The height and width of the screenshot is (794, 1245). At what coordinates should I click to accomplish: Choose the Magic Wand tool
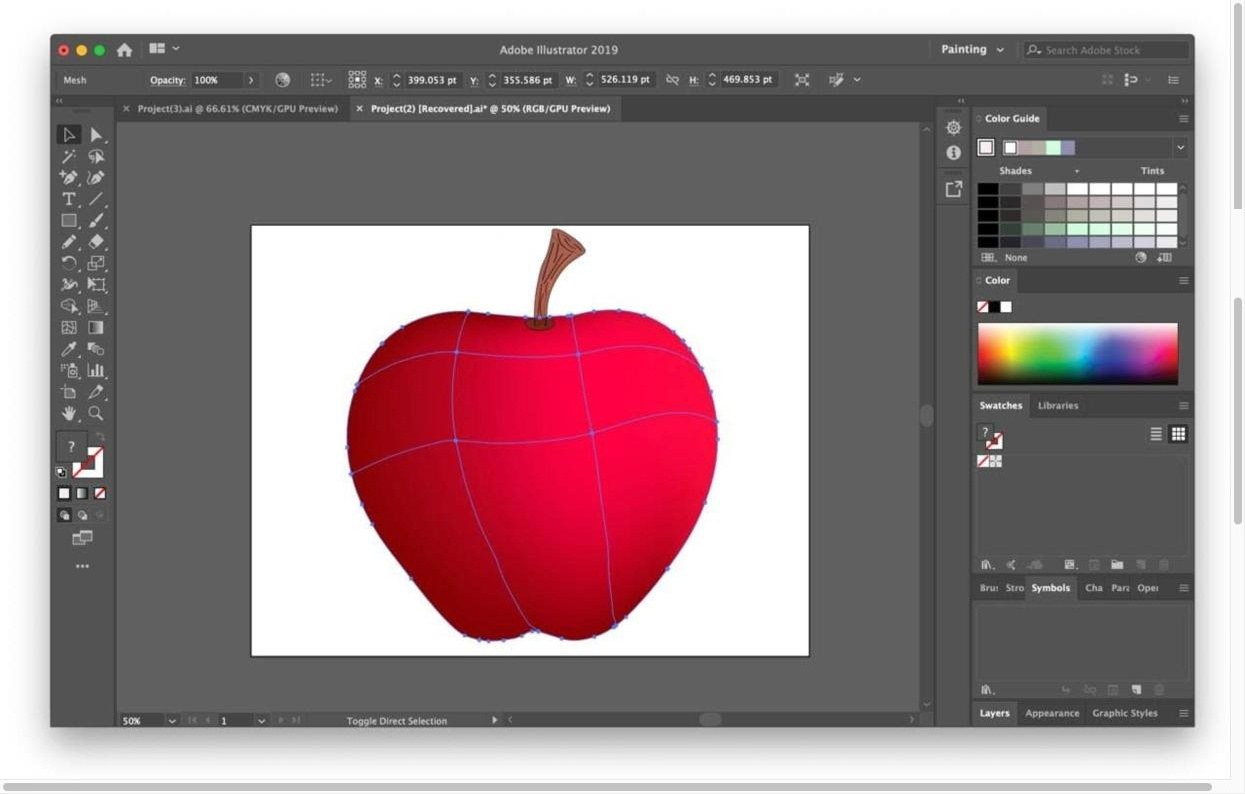coord(69,157)
